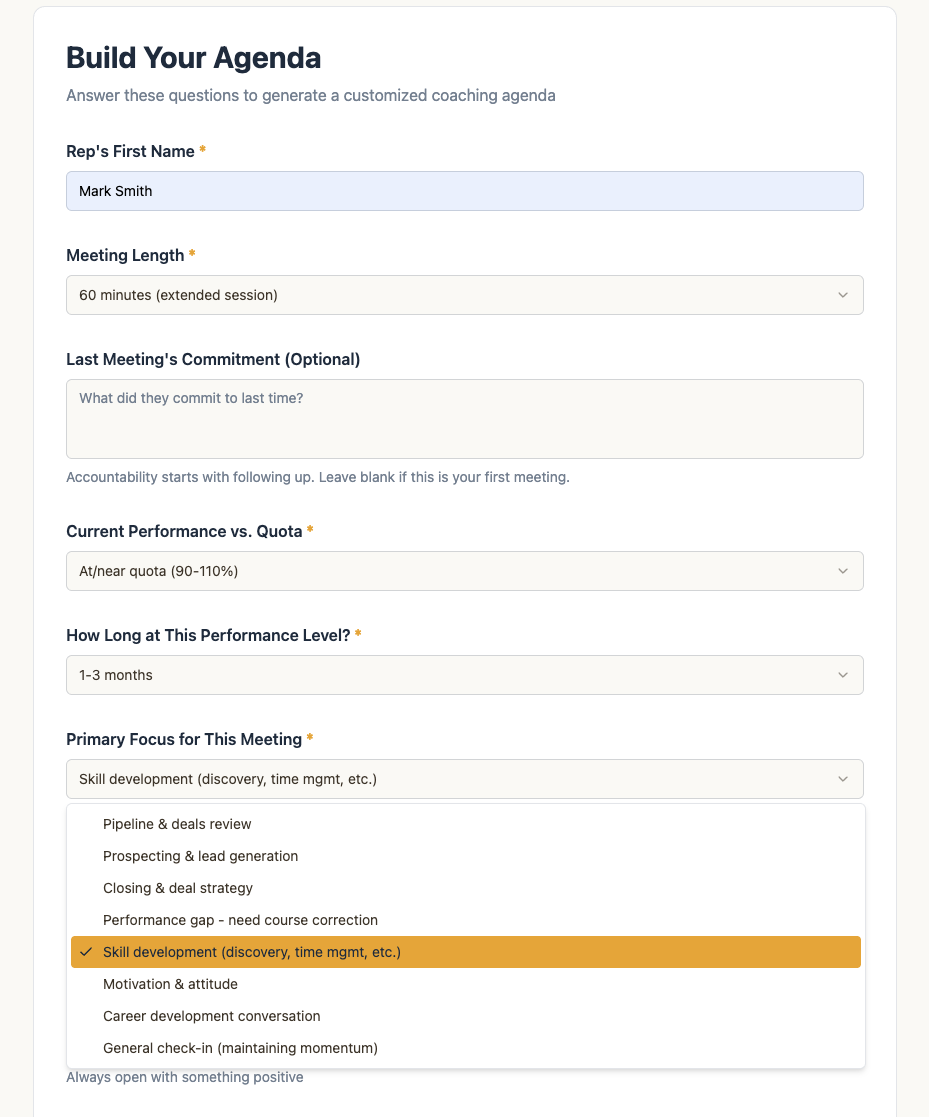Choose Prospecting & lead generation option

click(x=200, y=856)
